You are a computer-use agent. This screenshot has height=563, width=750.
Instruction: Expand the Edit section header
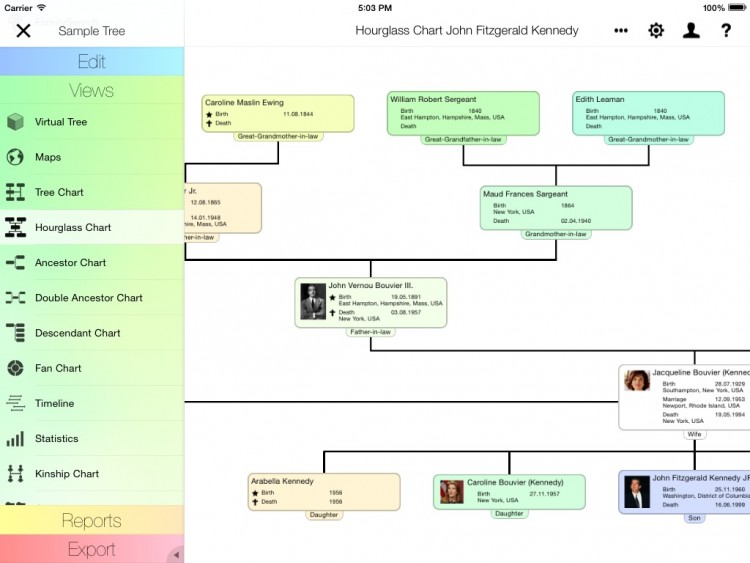pos(92,61)
